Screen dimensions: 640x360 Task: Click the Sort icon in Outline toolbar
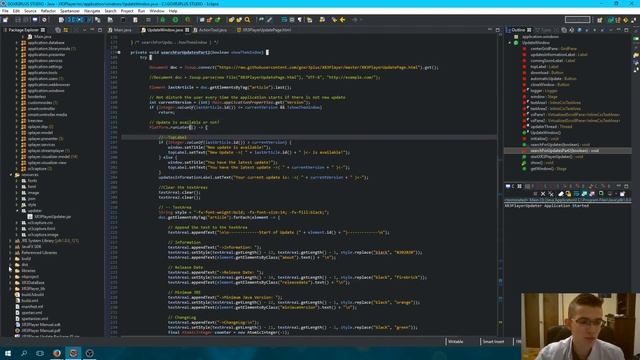(x=571, y=30)
